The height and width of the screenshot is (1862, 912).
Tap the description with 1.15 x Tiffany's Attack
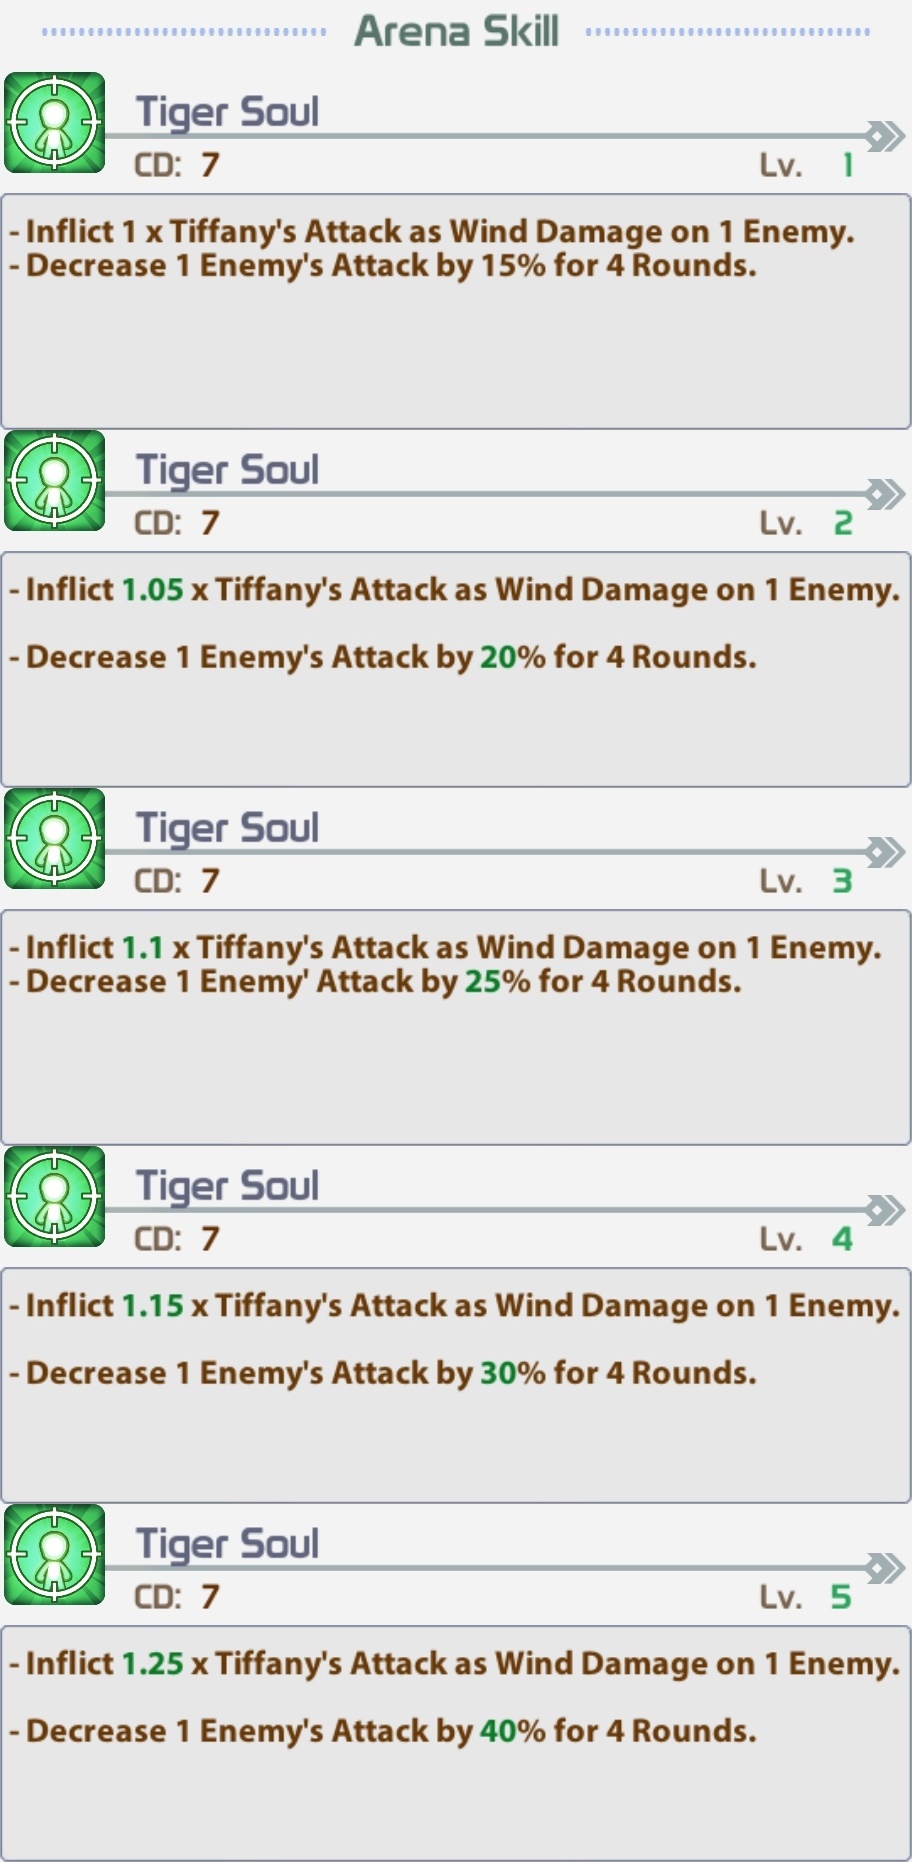pos(456,1386)
